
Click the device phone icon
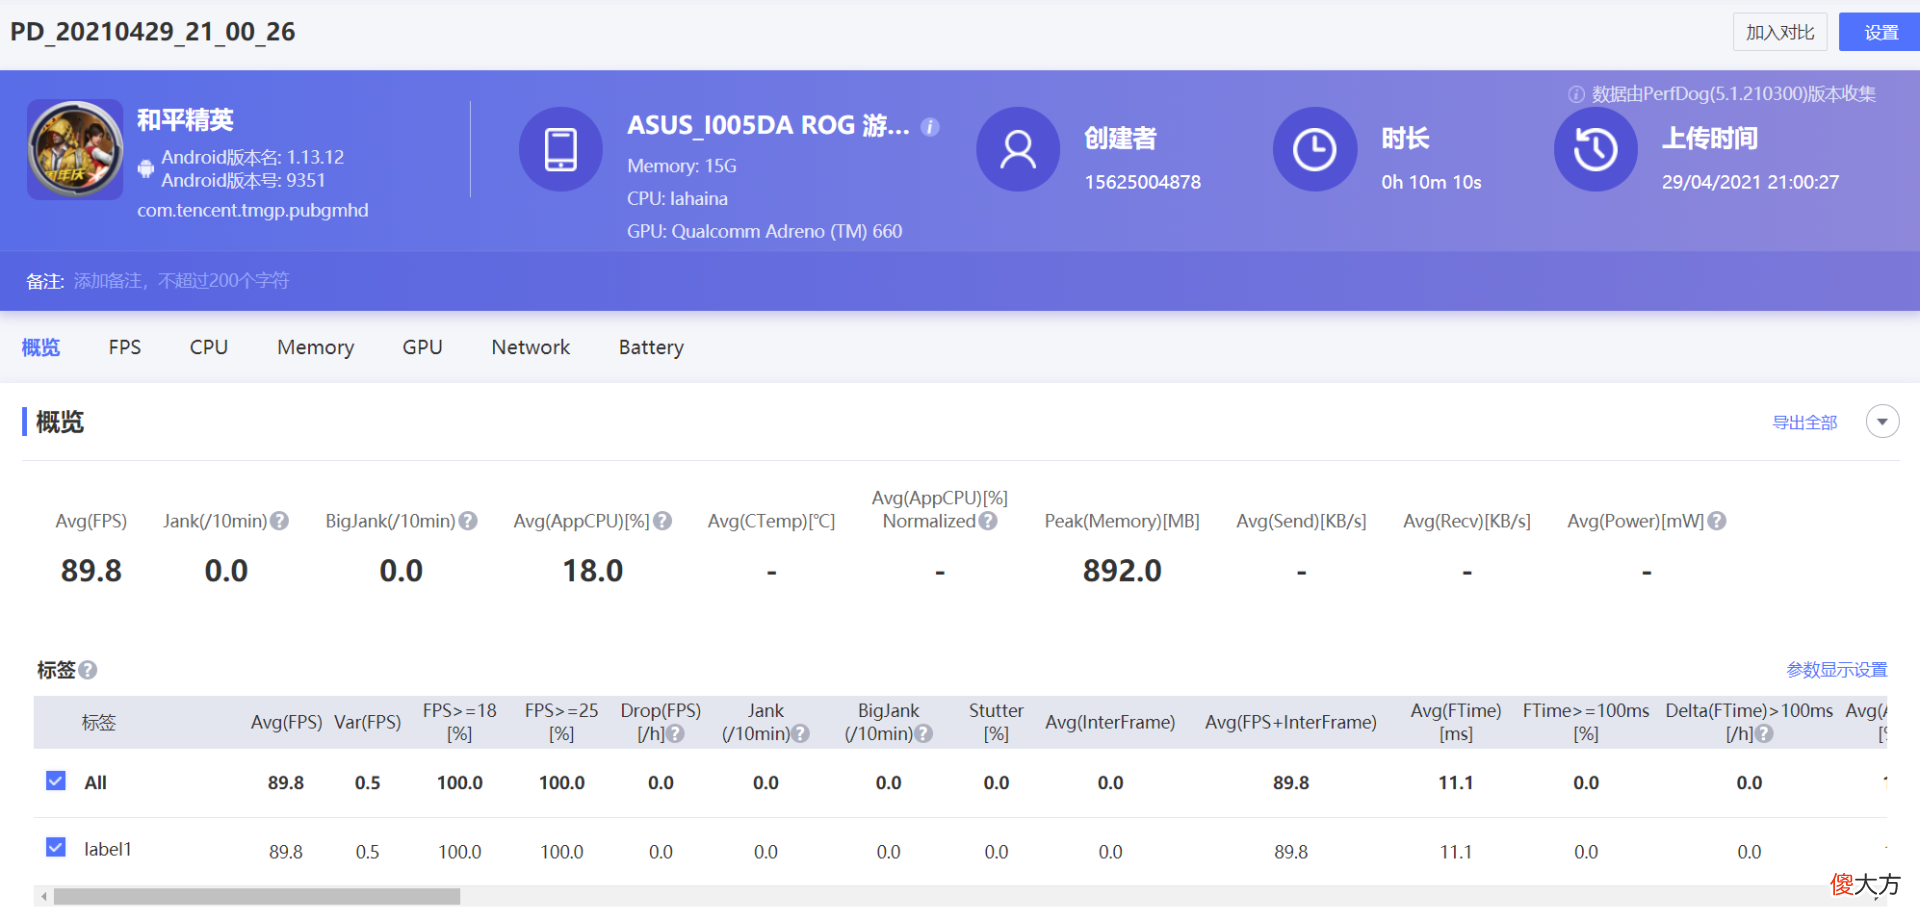point(560,149)
